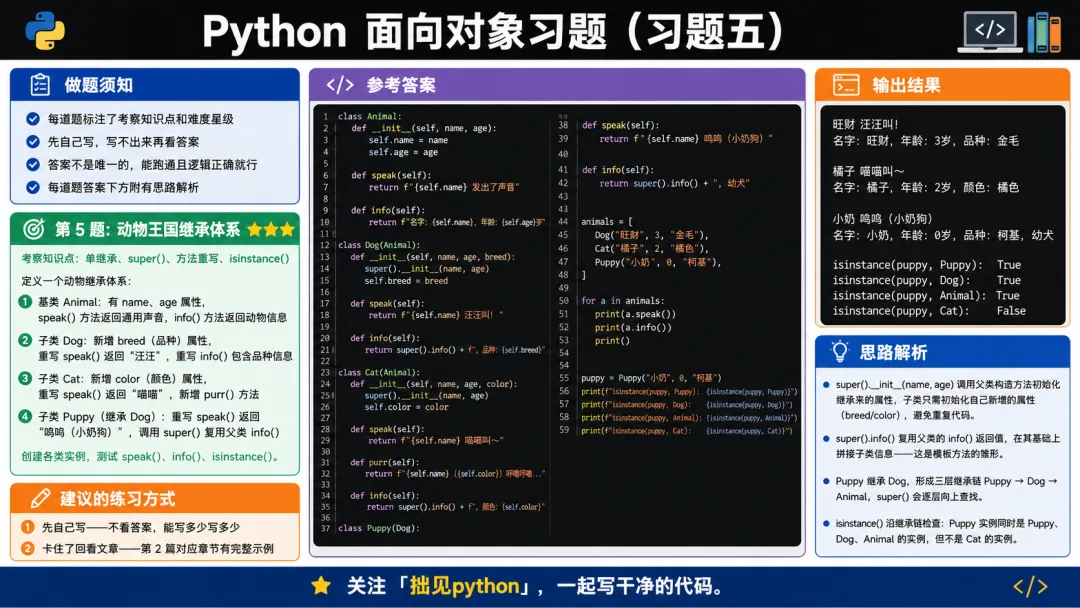The height and width of the screenshot is (608, 1080).
Task: Click the 建议的练习方式 header
Action: pyautogui.click(x=155, y=498)
